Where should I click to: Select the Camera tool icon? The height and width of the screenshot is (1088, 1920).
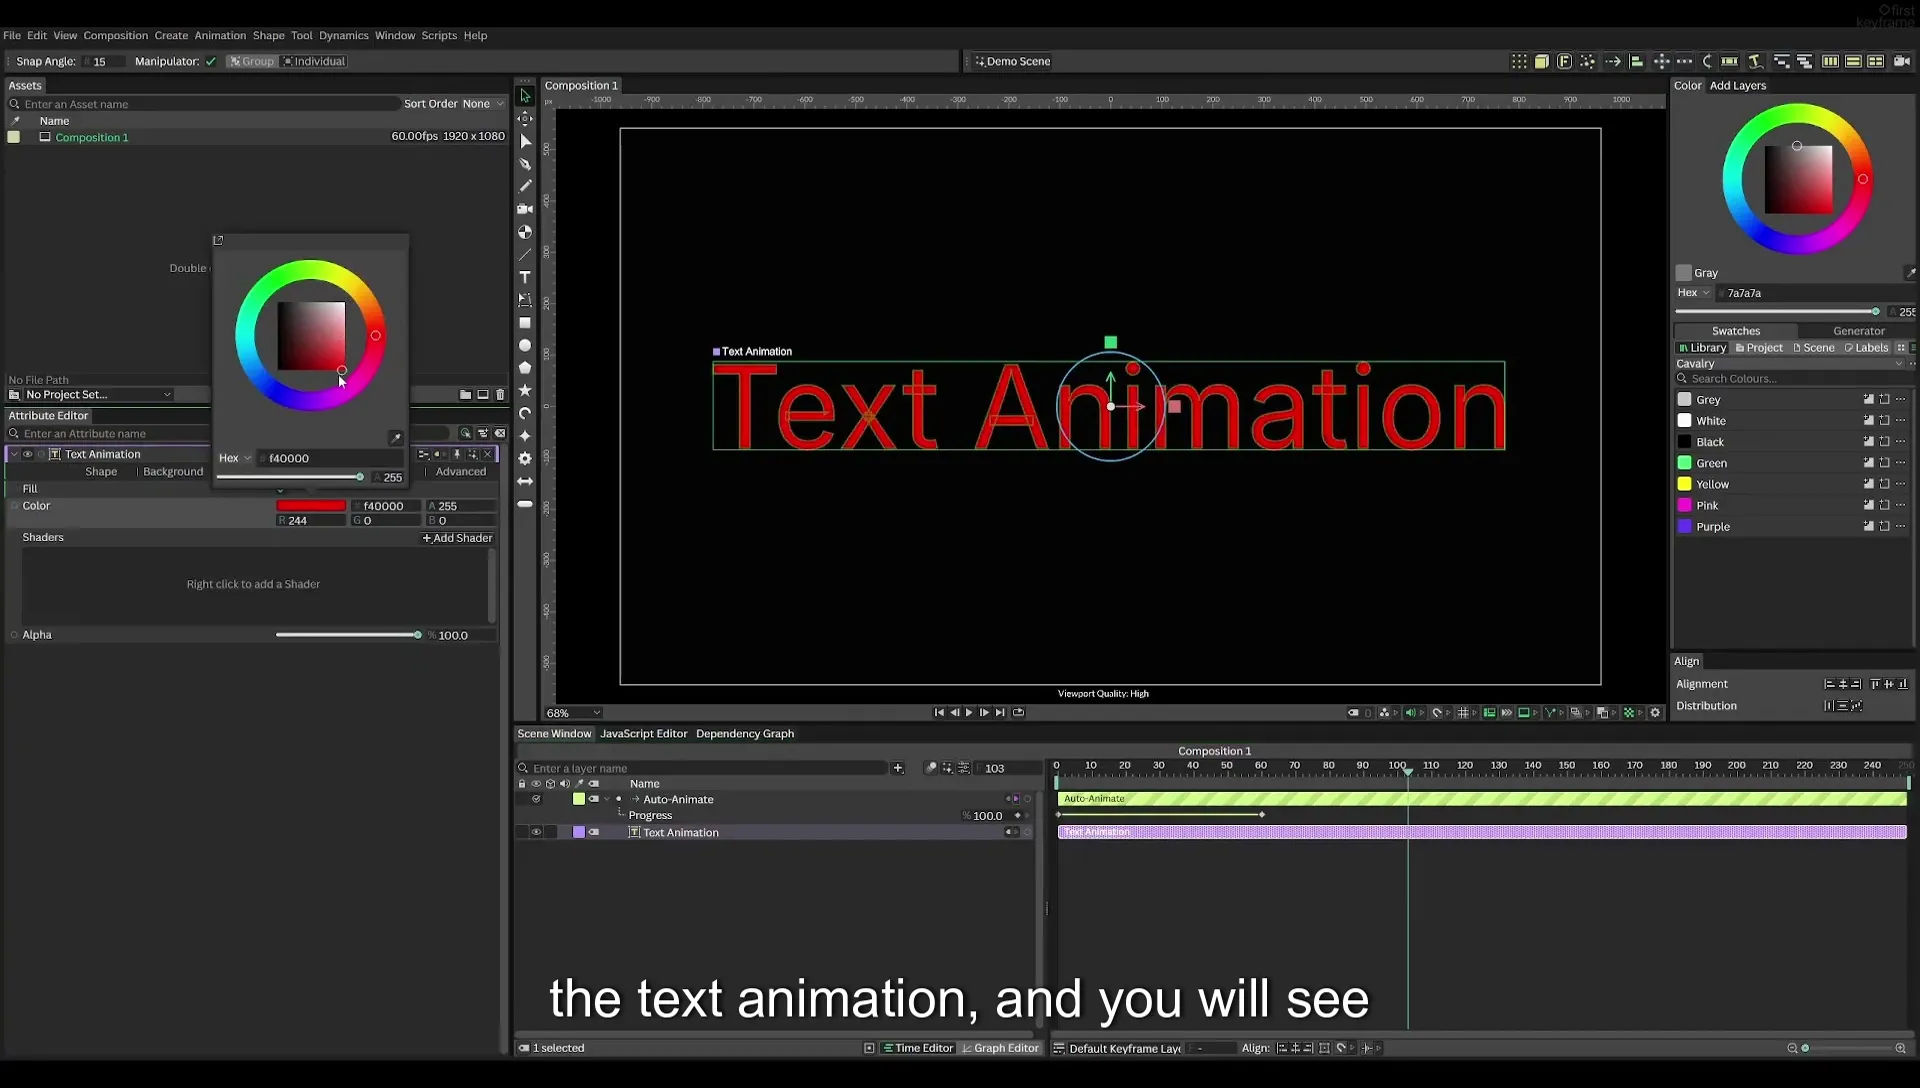coord(525,209)
